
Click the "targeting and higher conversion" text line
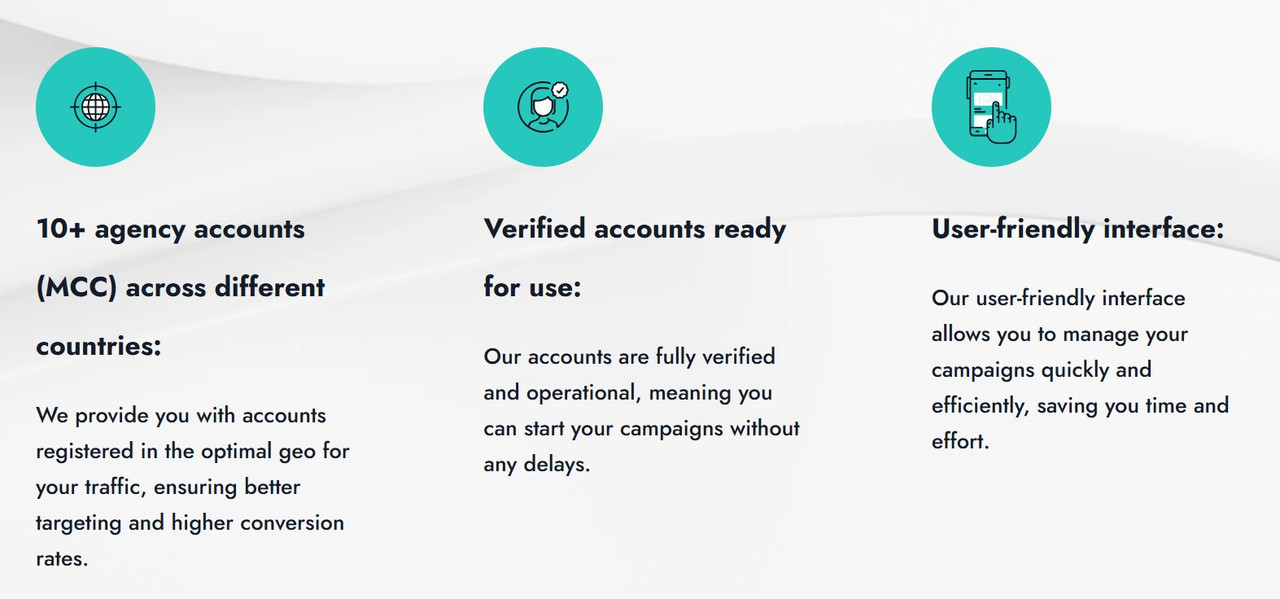click(189, 523)
